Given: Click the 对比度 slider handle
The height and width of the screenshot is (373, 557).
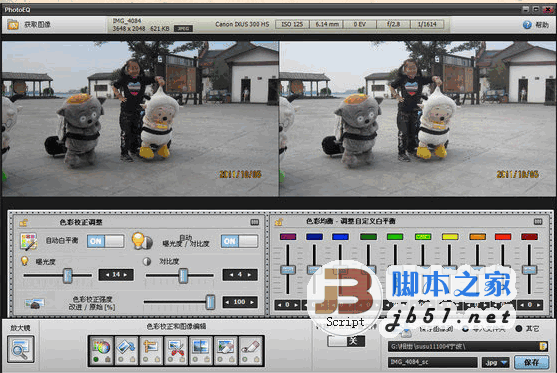Looking at the screenshot, I should coord(183,275).
